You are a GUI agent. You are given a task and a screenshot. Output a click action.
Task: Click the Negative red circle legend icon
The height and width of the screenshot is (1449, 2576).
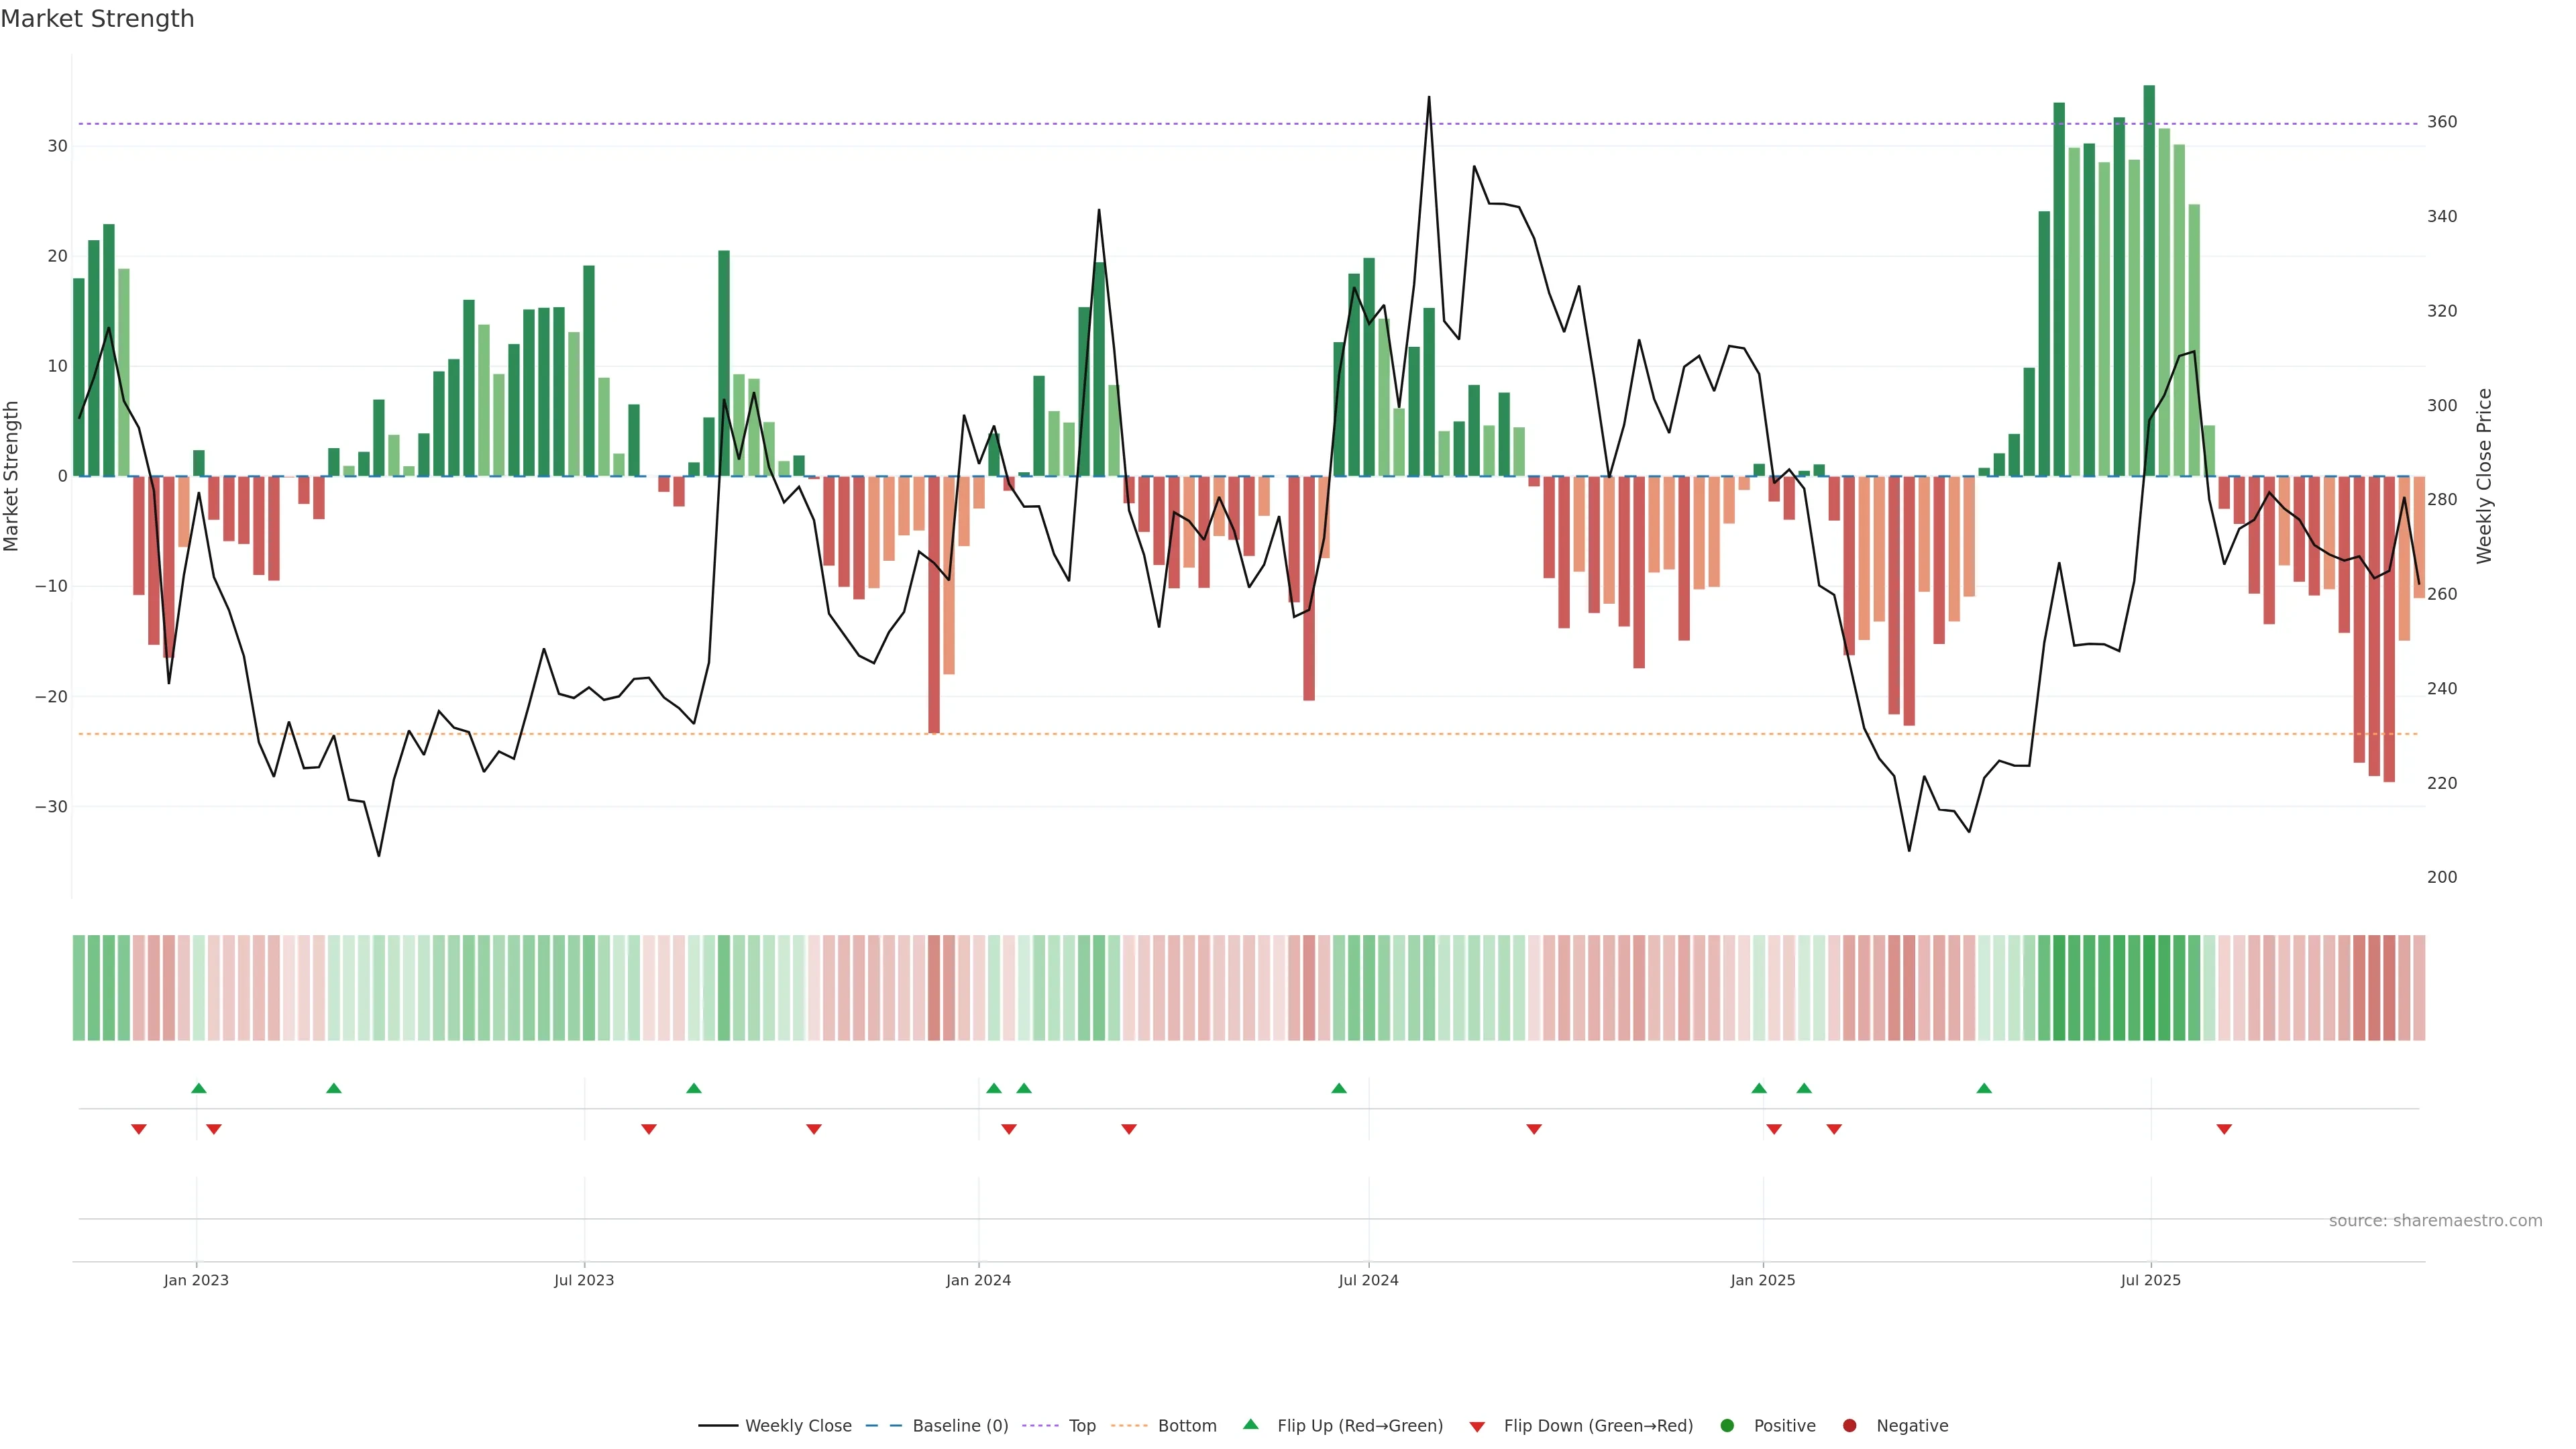point(1849,1425)
